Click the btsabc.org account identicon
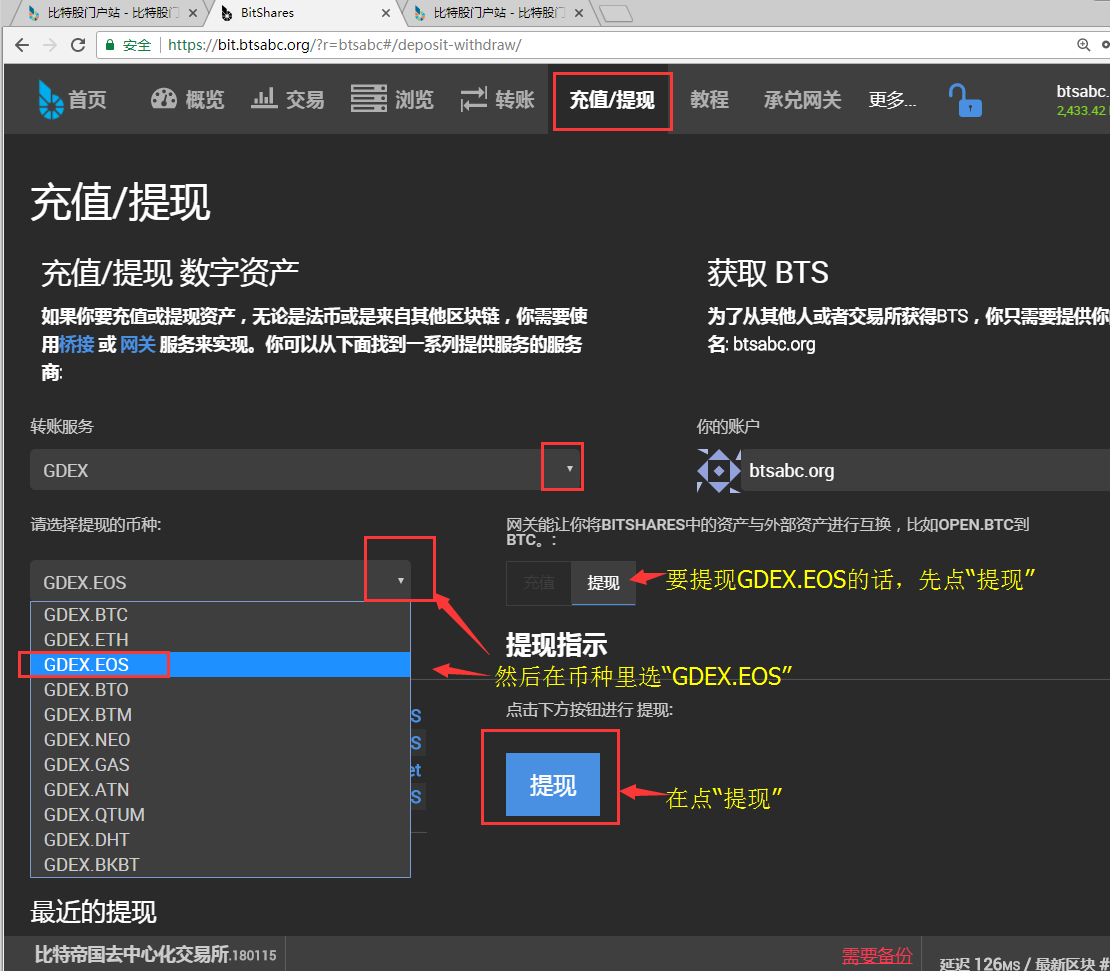 [718, 471]
